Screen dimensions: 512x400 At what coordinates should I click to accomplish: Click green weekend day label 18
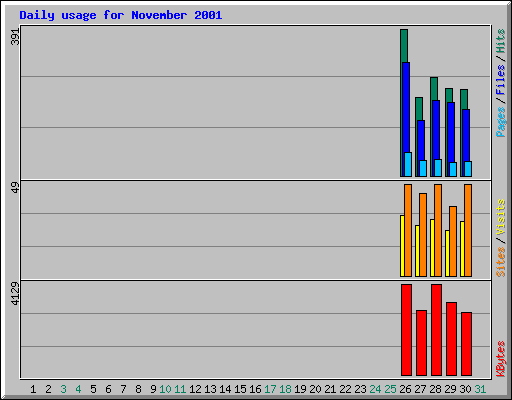click(x=285, y=389)
